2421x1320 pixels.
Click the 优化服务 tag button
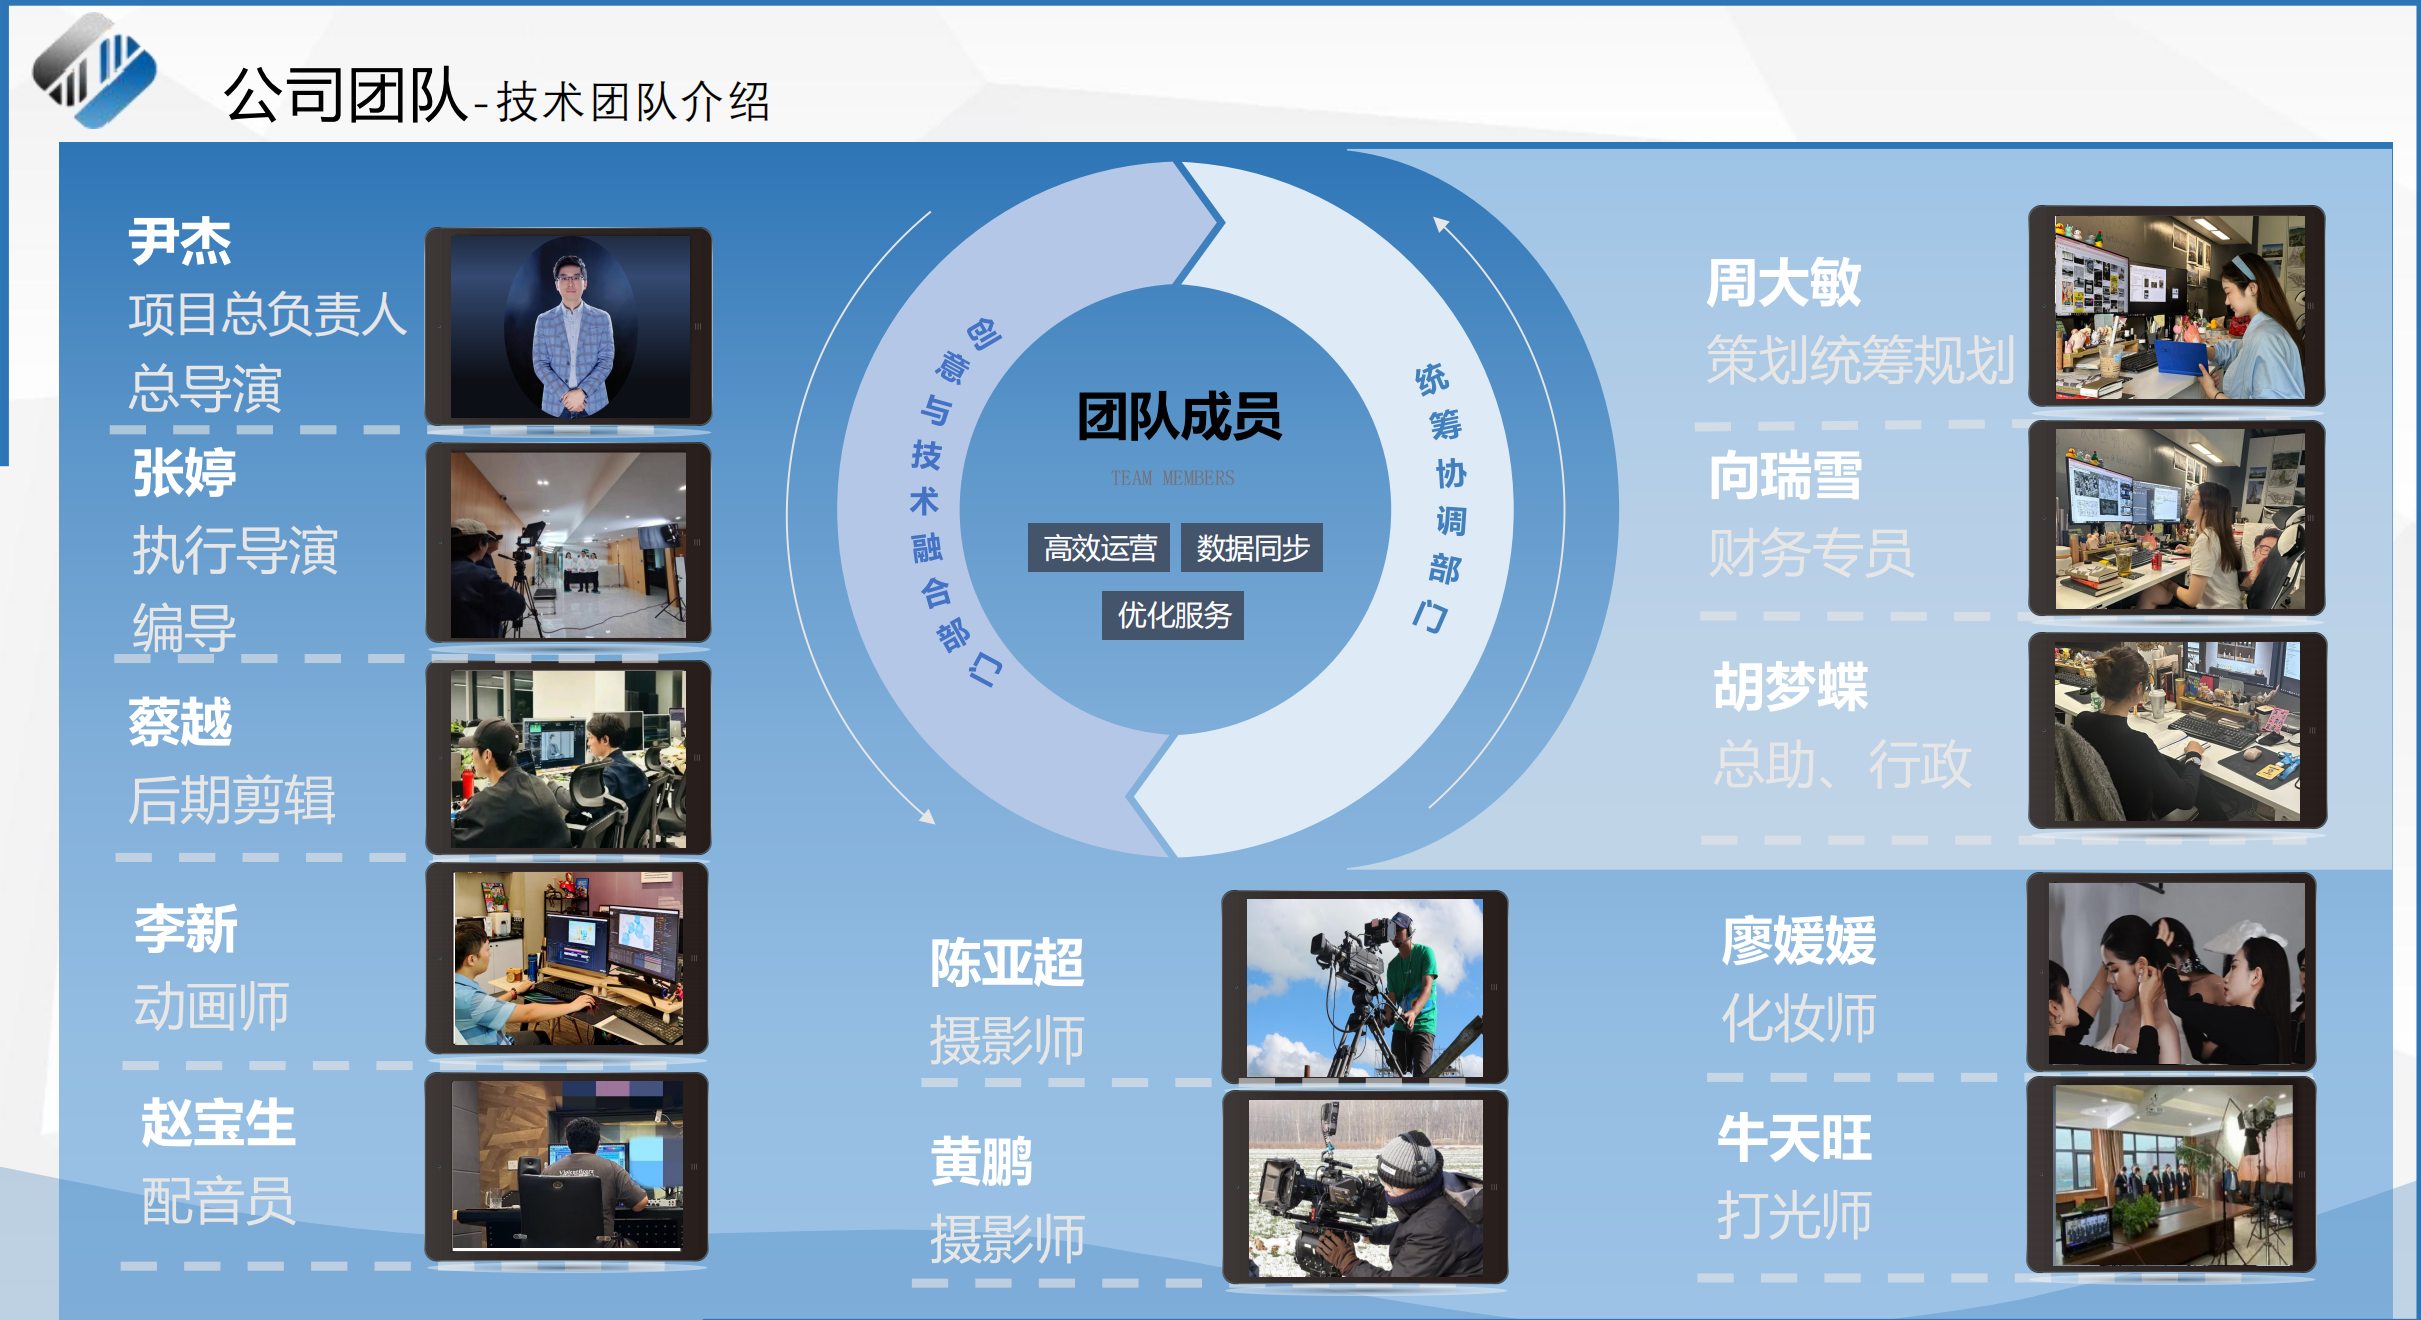(1173, 615)
